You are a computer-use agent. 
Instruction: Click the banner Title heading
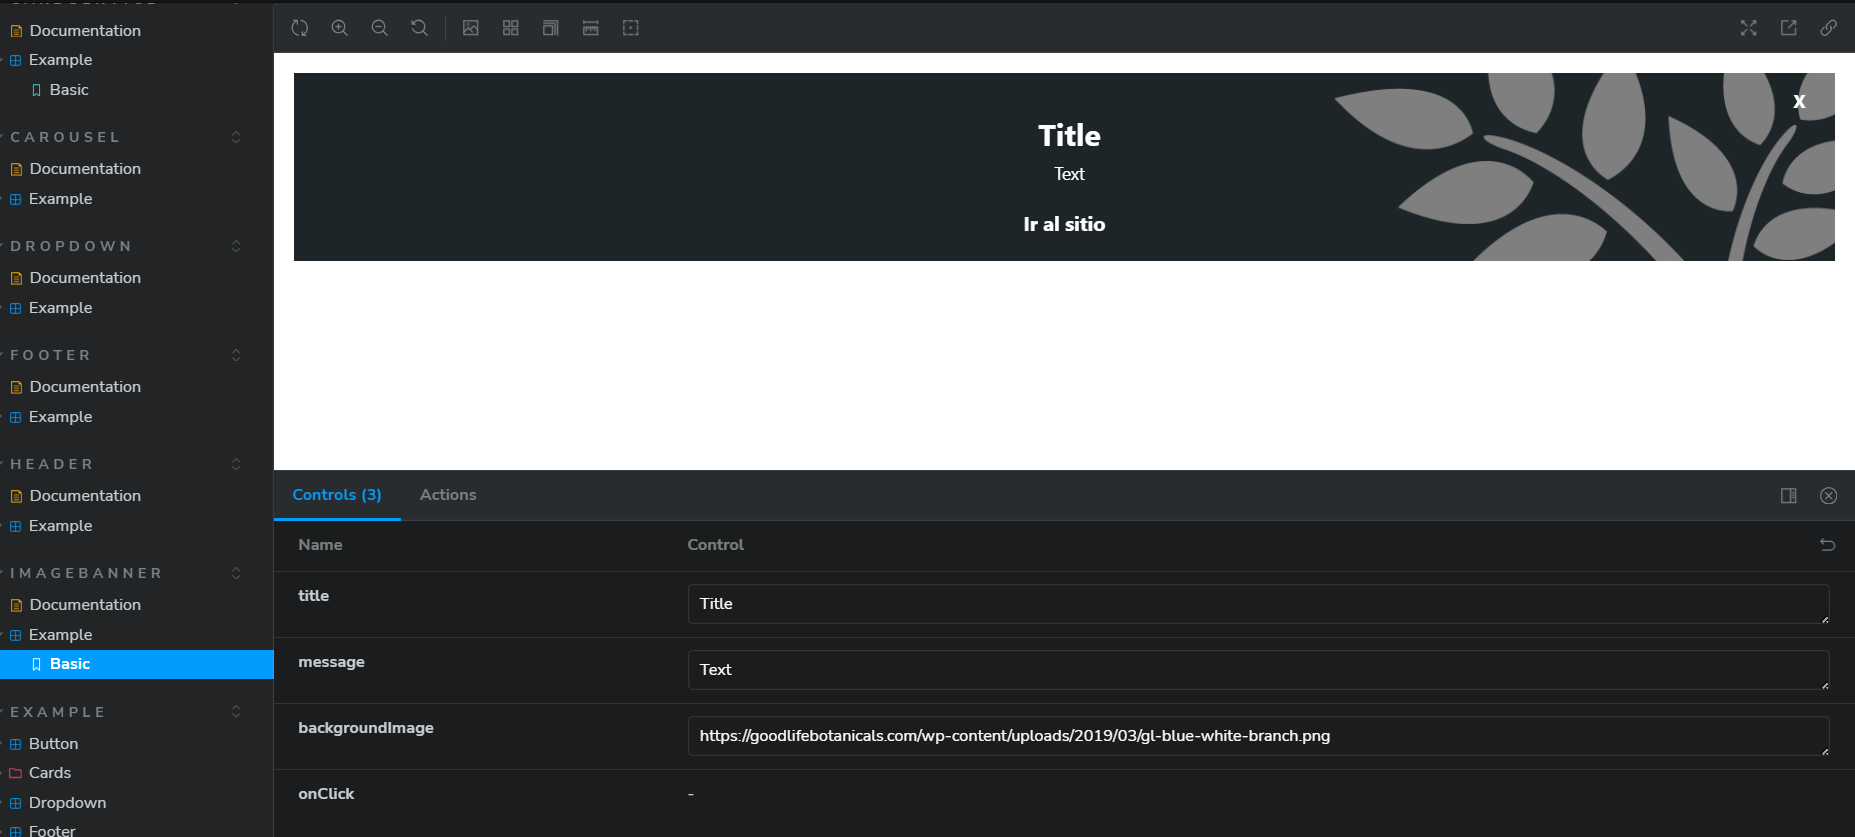coord(1069,135)
